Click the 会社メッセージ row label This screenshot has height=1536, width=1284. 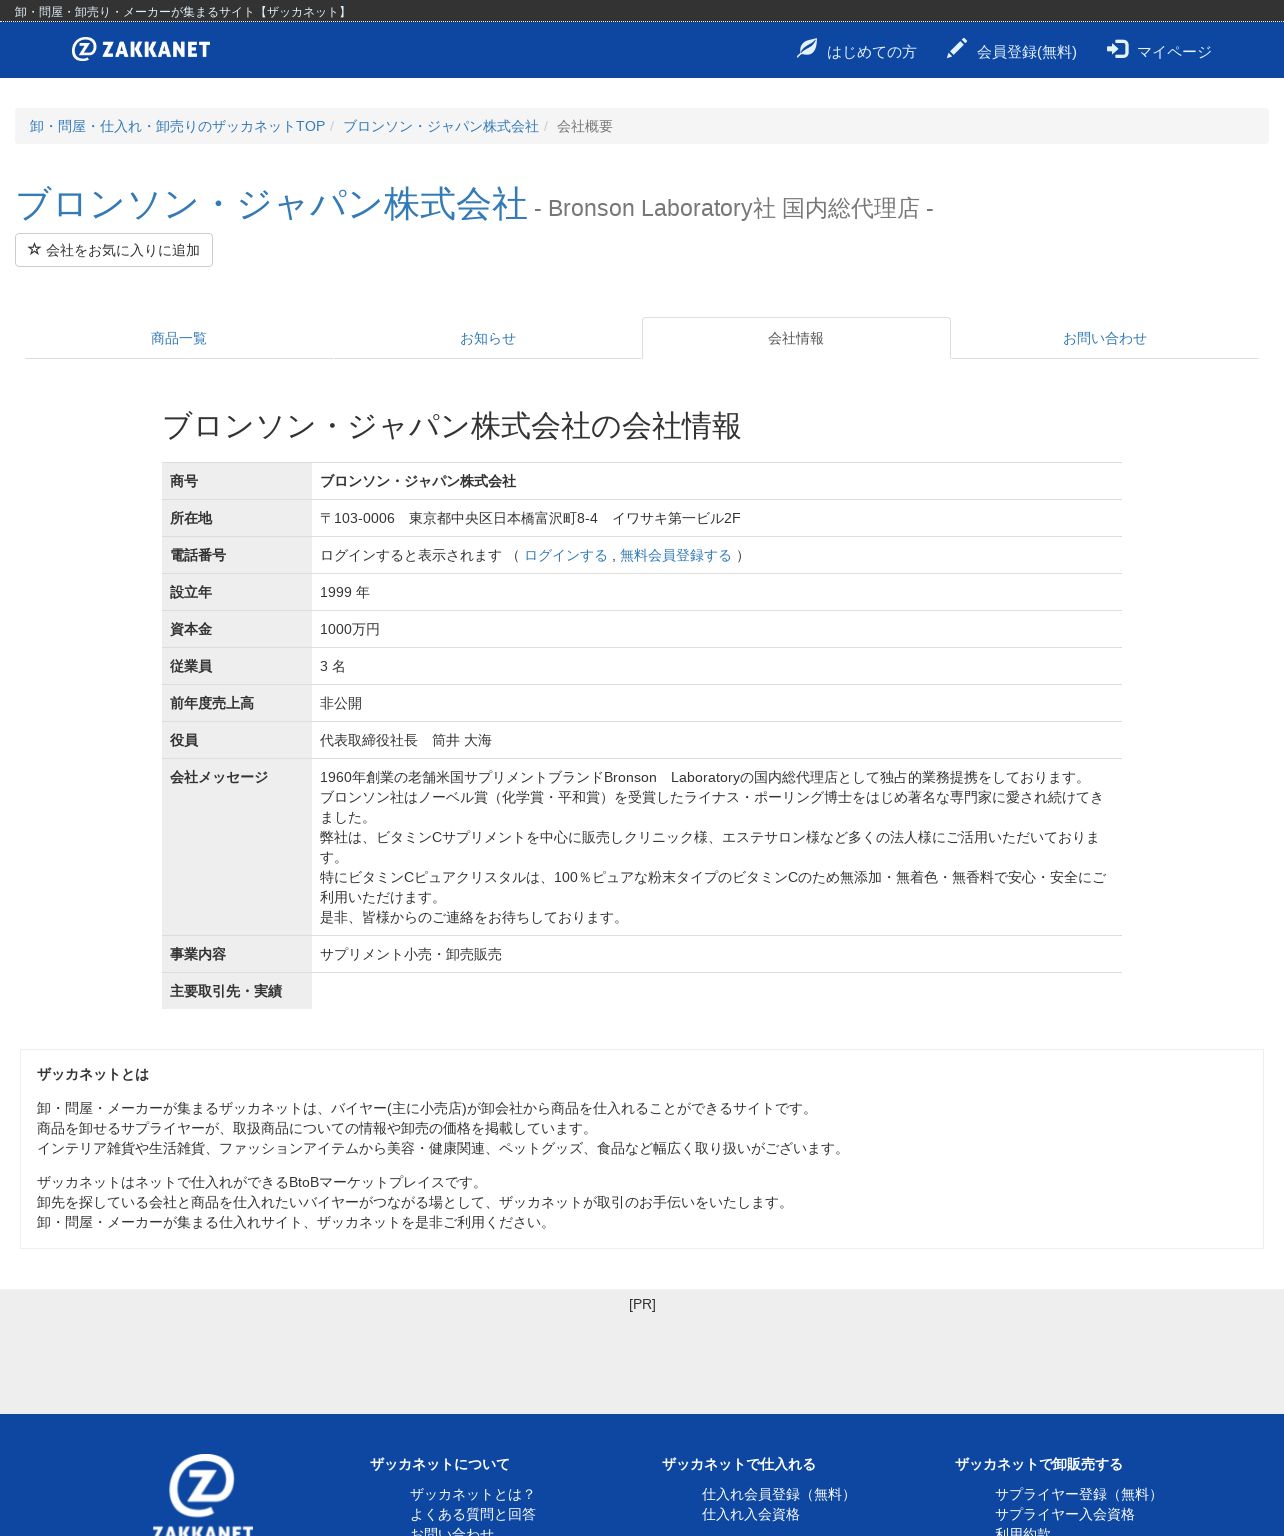(x=219, y=777)
